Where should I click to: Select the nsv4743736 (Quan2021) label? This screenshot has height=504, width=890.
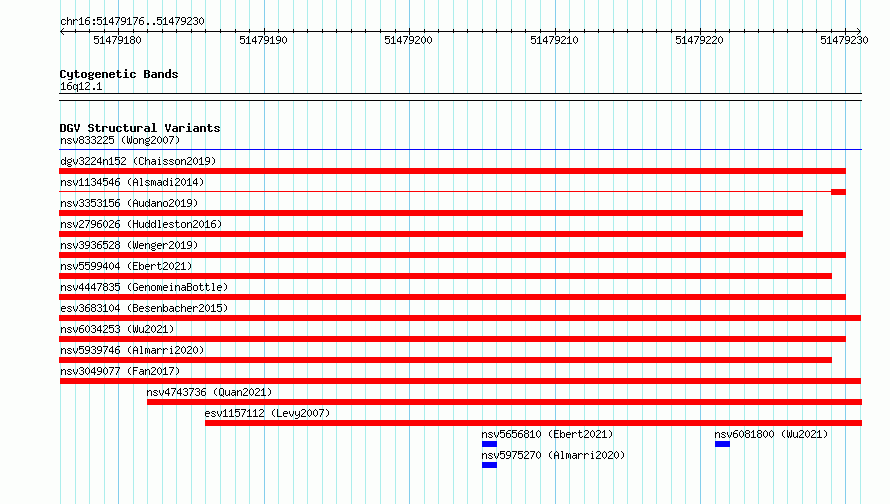209,392
